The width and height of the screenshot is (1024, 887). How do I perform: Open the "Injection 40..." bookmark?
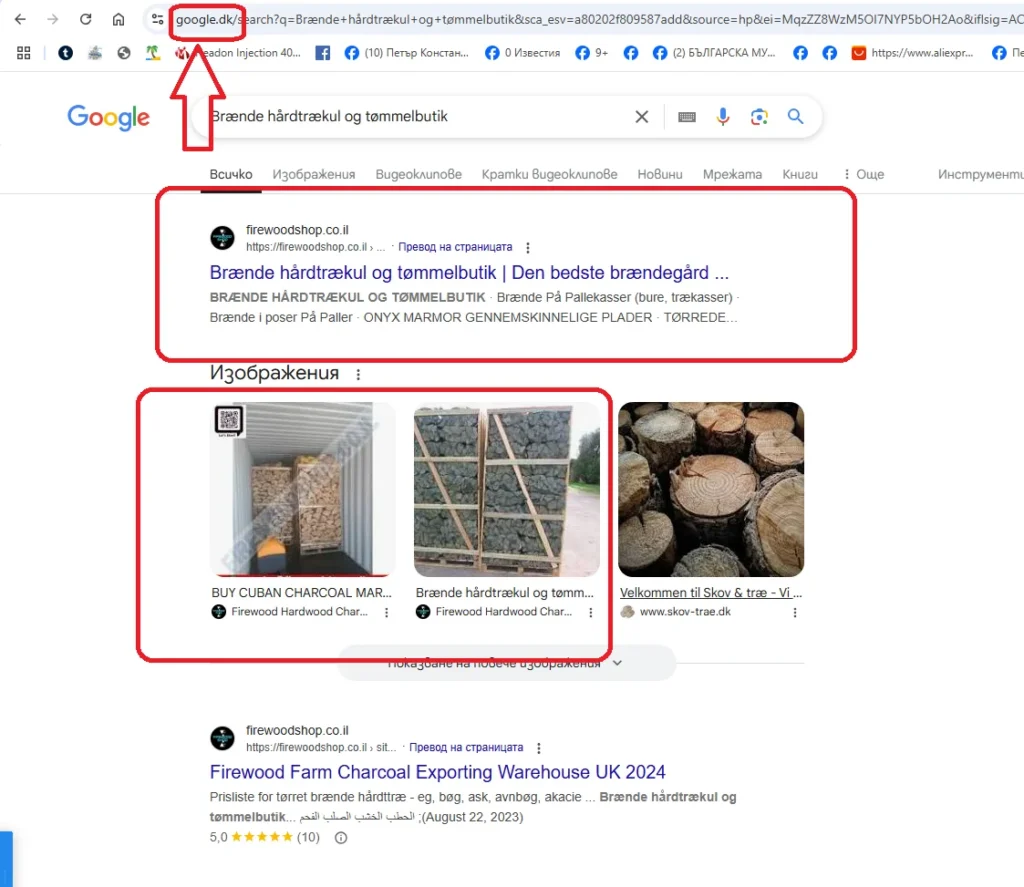click(238, 53)
